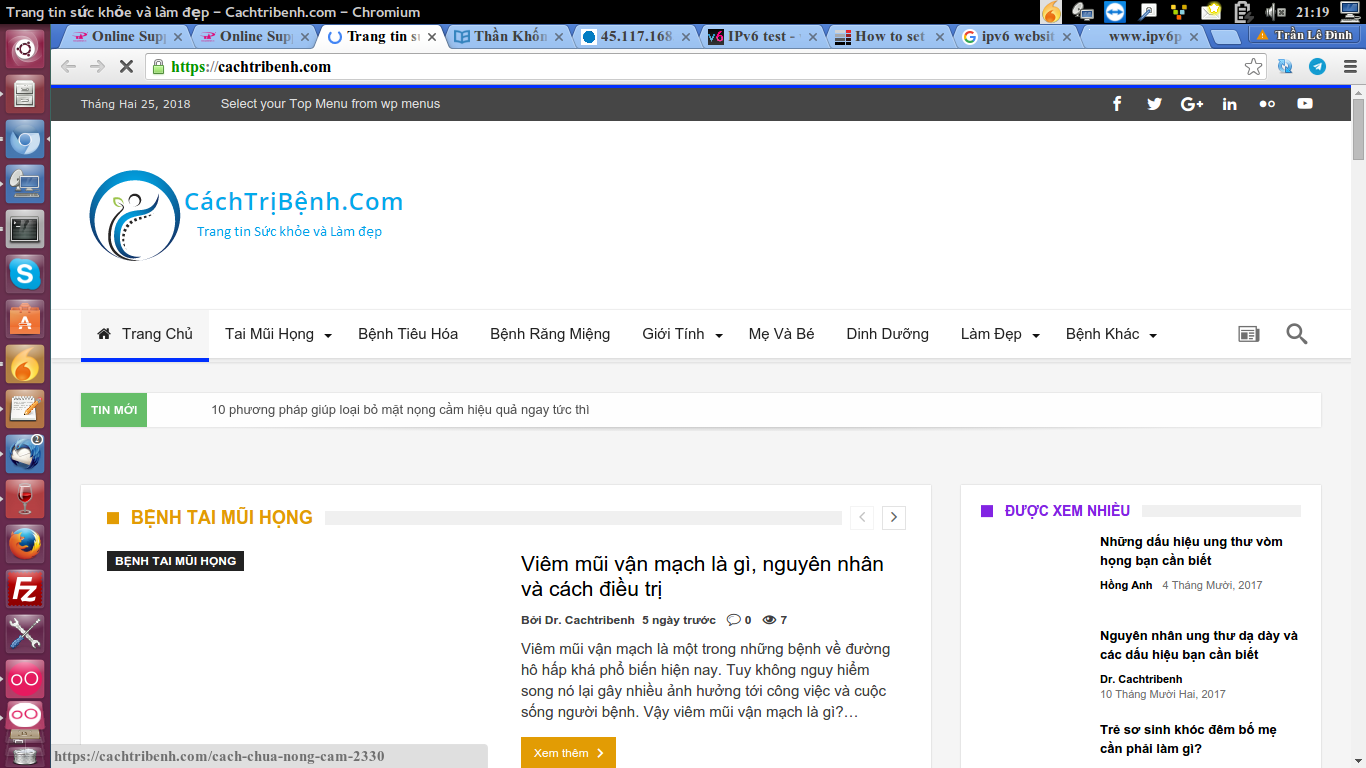Open the Flickr social icon
Image resolution: width=1366 pixels, height=768 pixels.
tap(1267, 104)
